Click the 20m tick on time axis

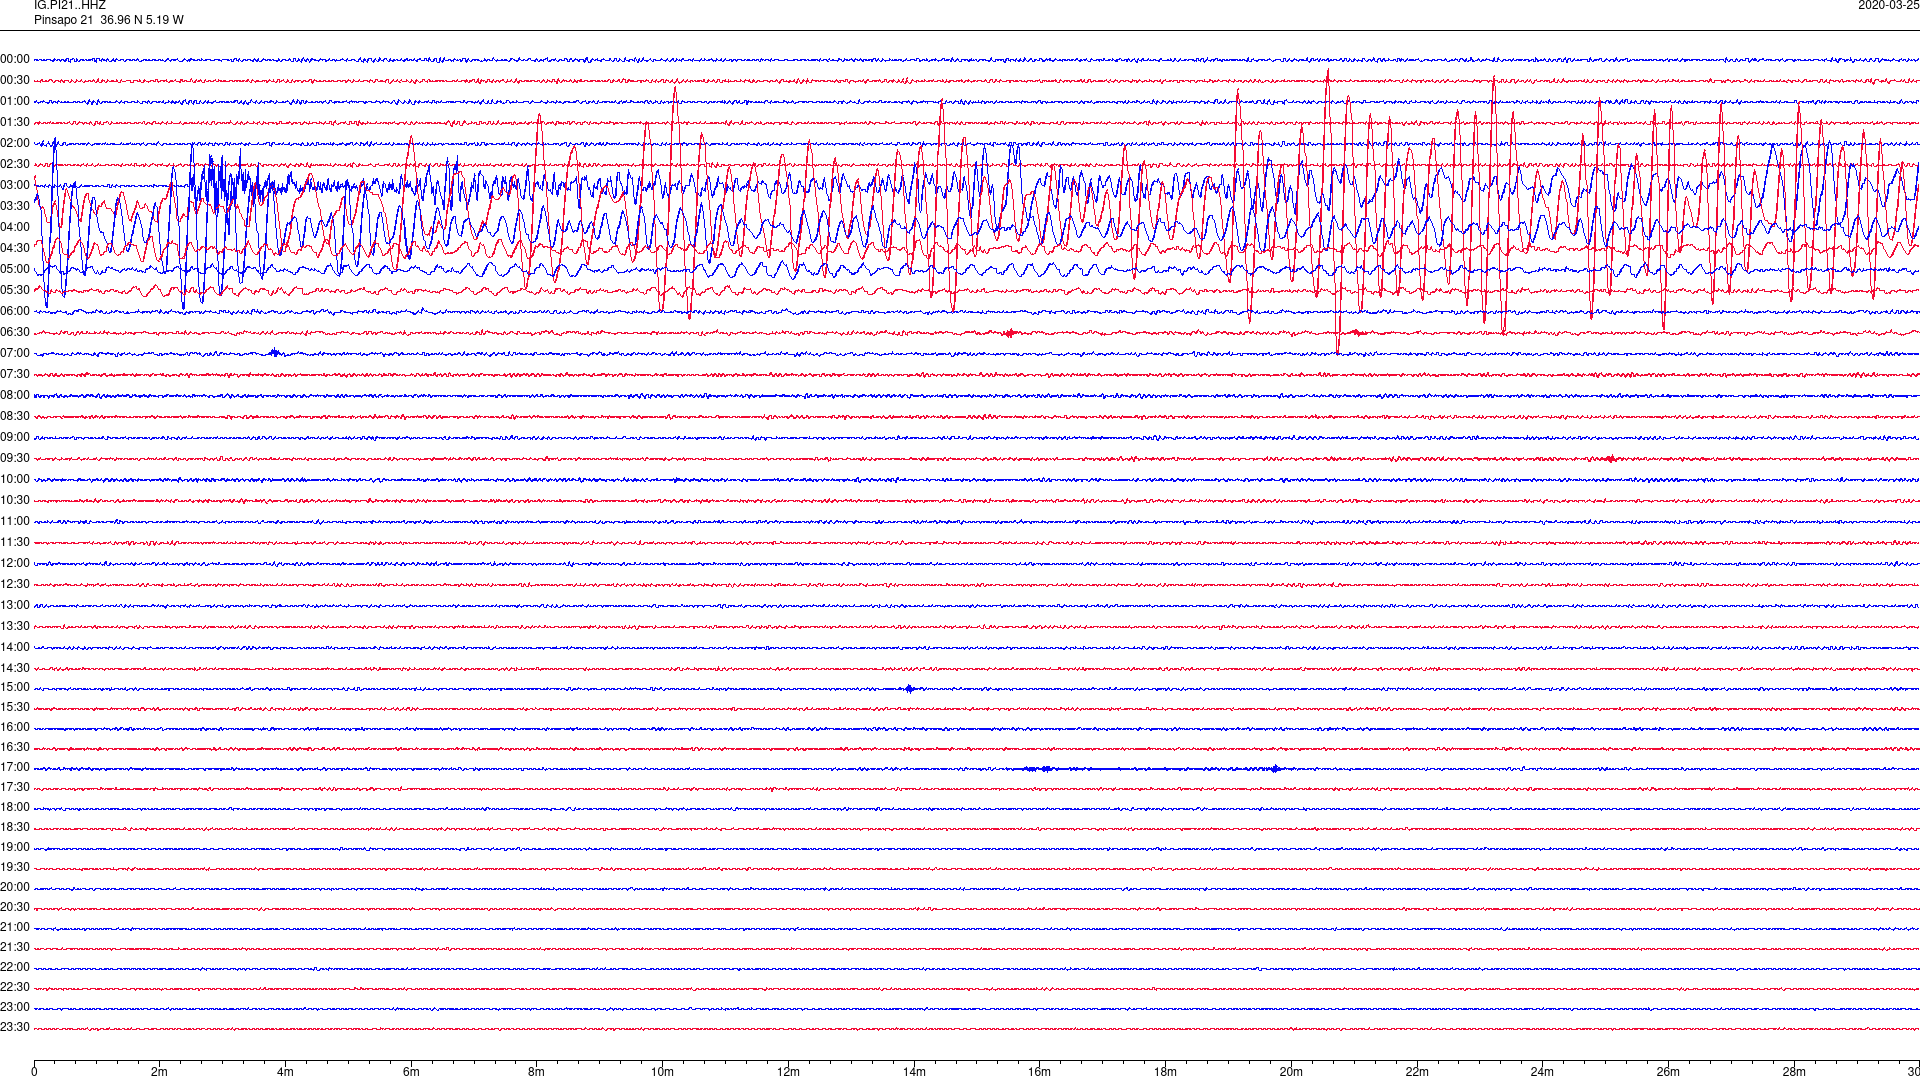point(1291,1072)
